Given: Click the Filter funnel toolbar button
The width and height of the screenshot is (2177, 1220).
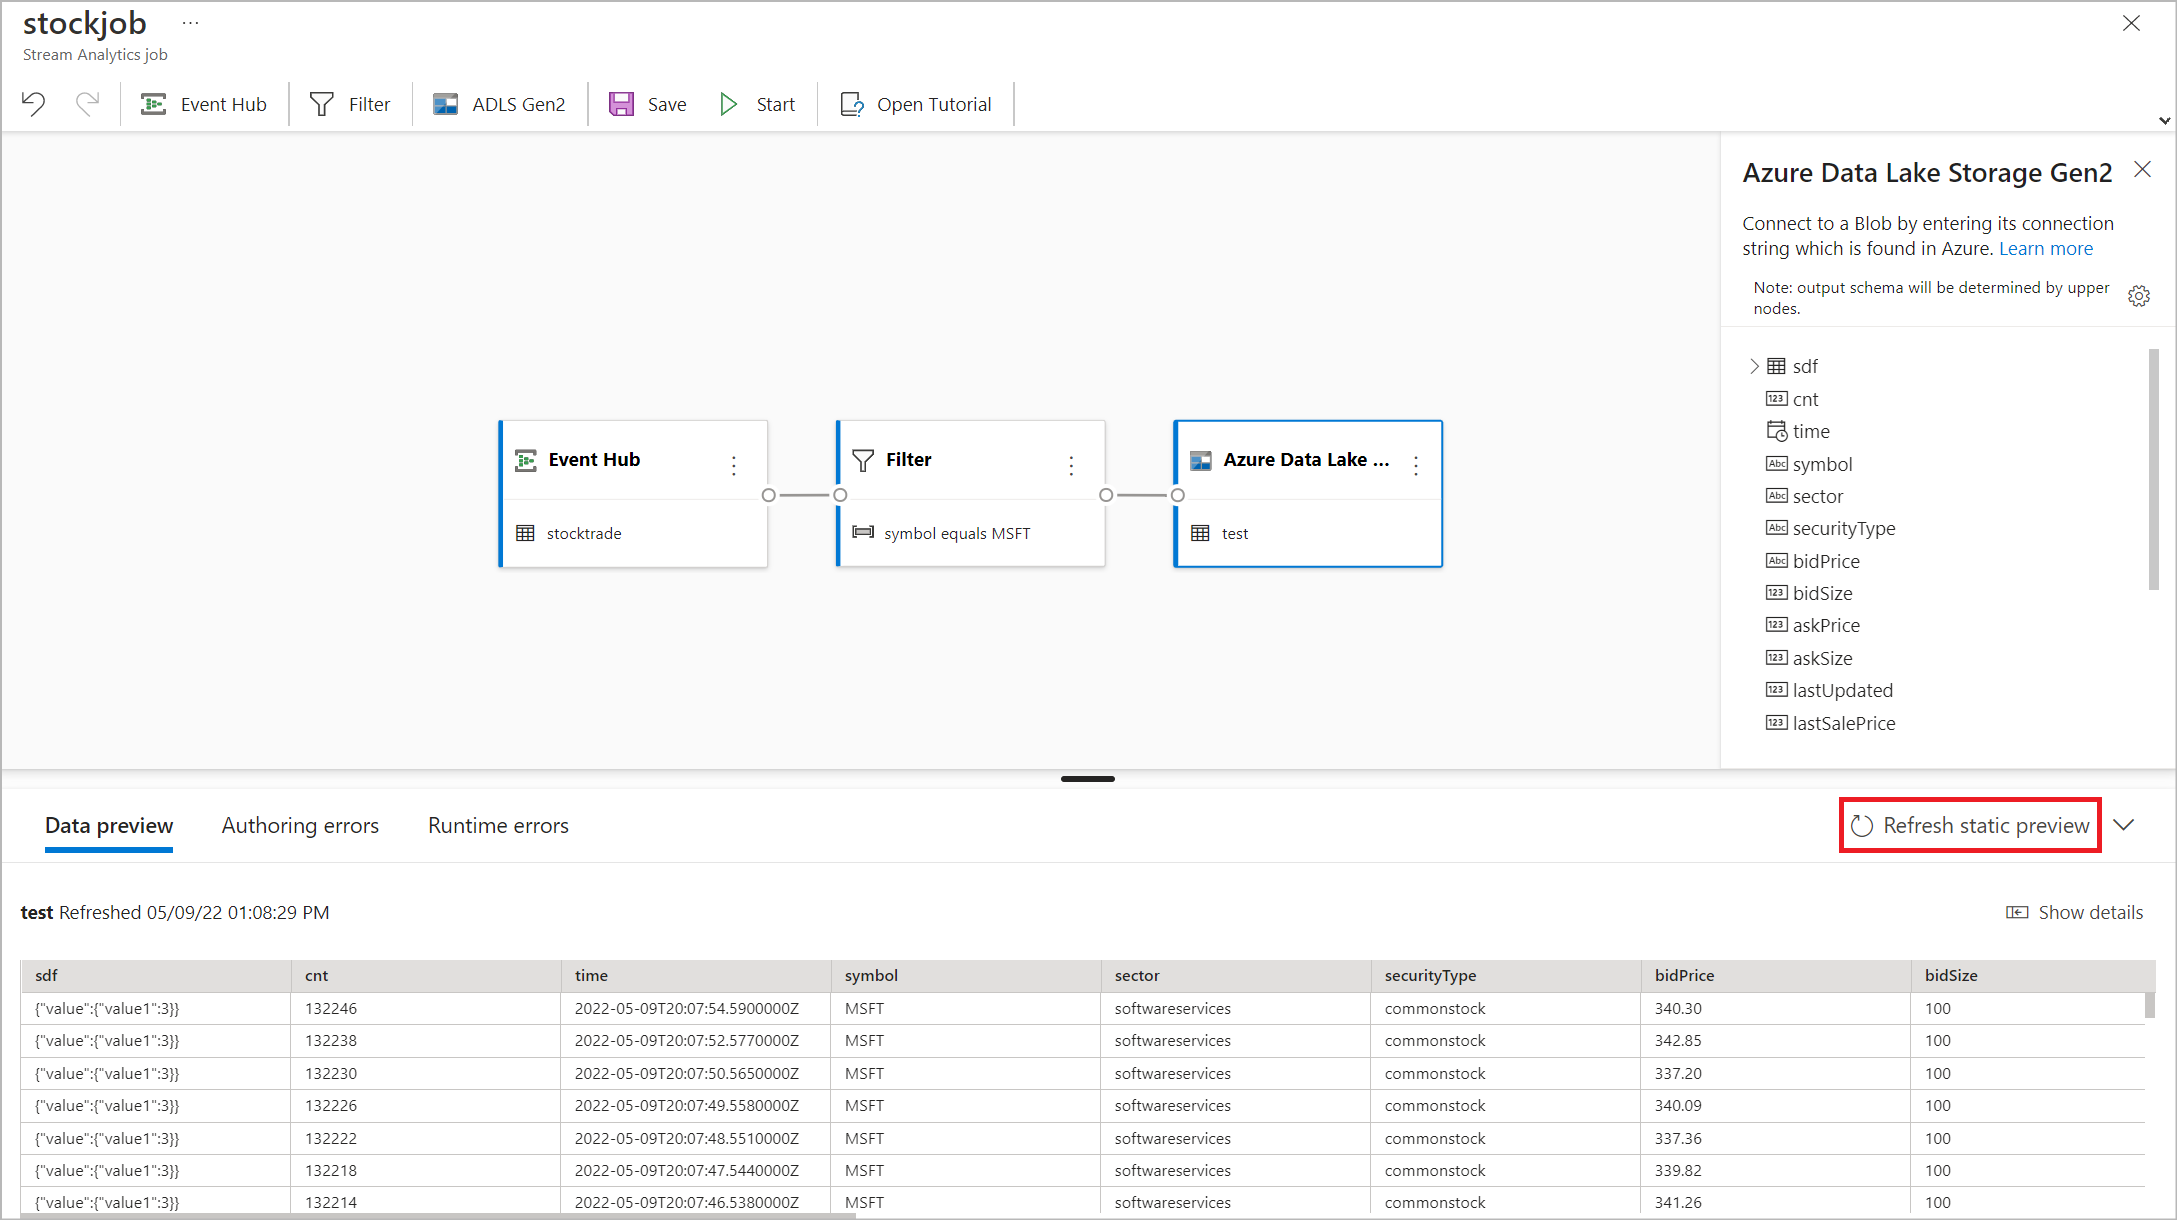Looking at the screenshot, I should coord(350,104).
